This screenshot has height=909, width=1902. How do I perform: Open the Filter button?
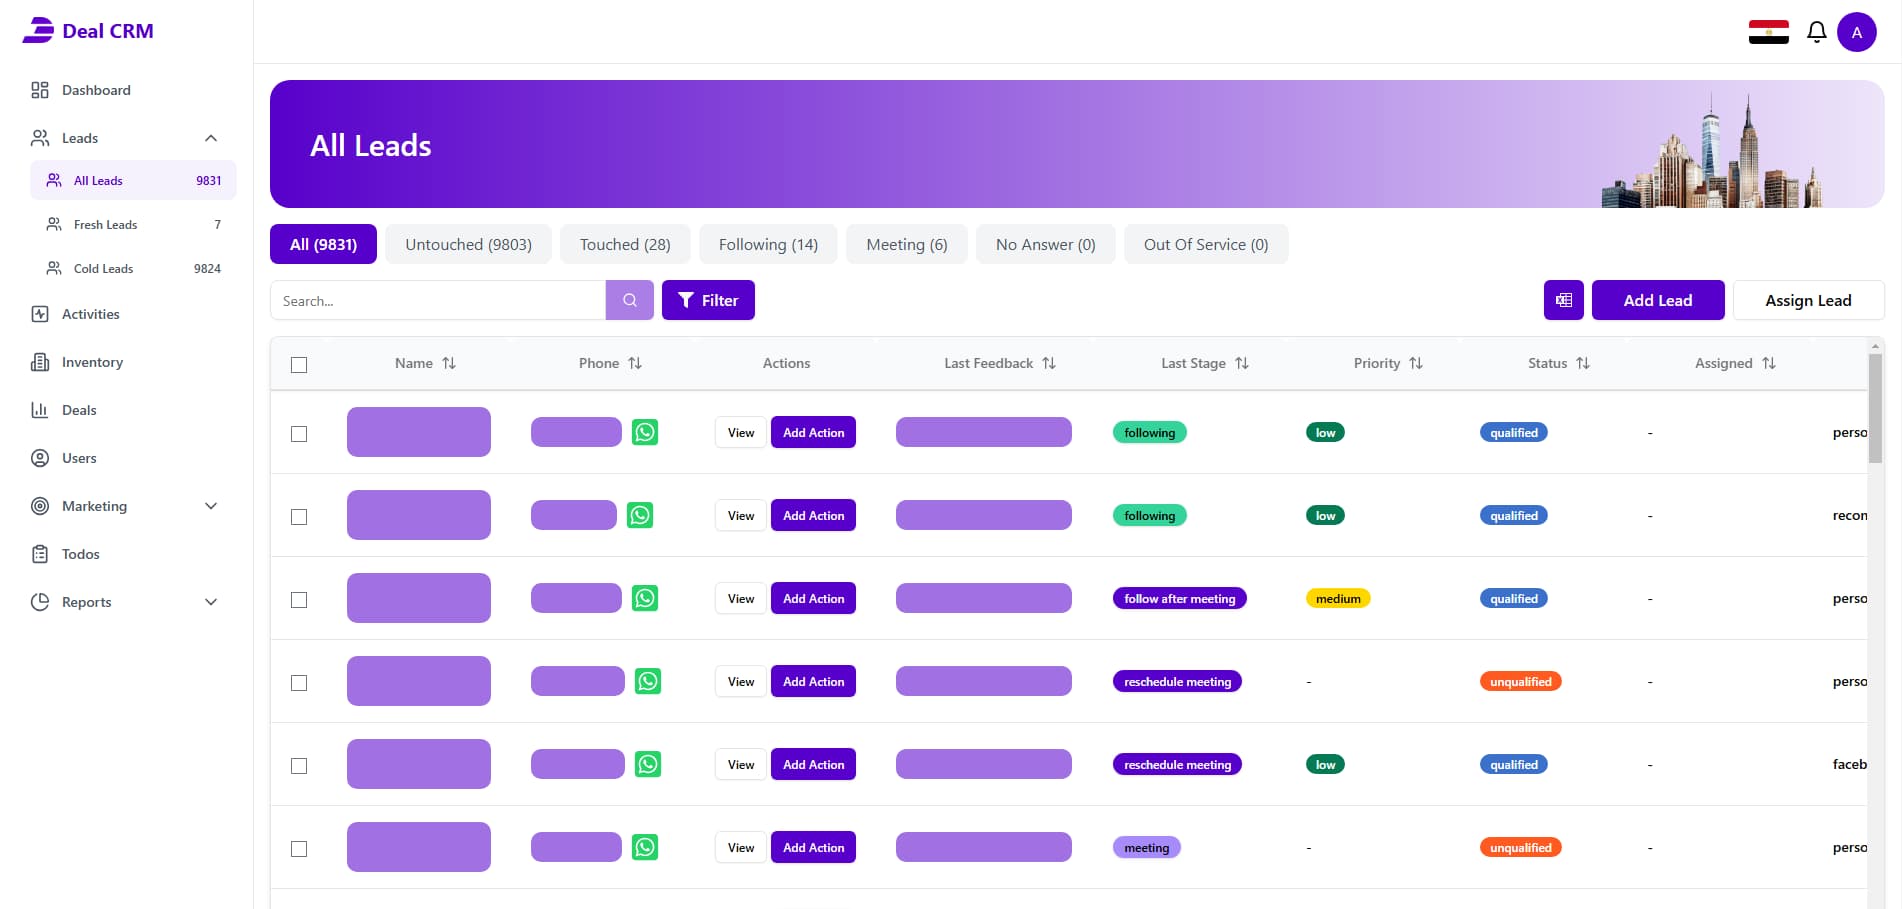[708, 300]
